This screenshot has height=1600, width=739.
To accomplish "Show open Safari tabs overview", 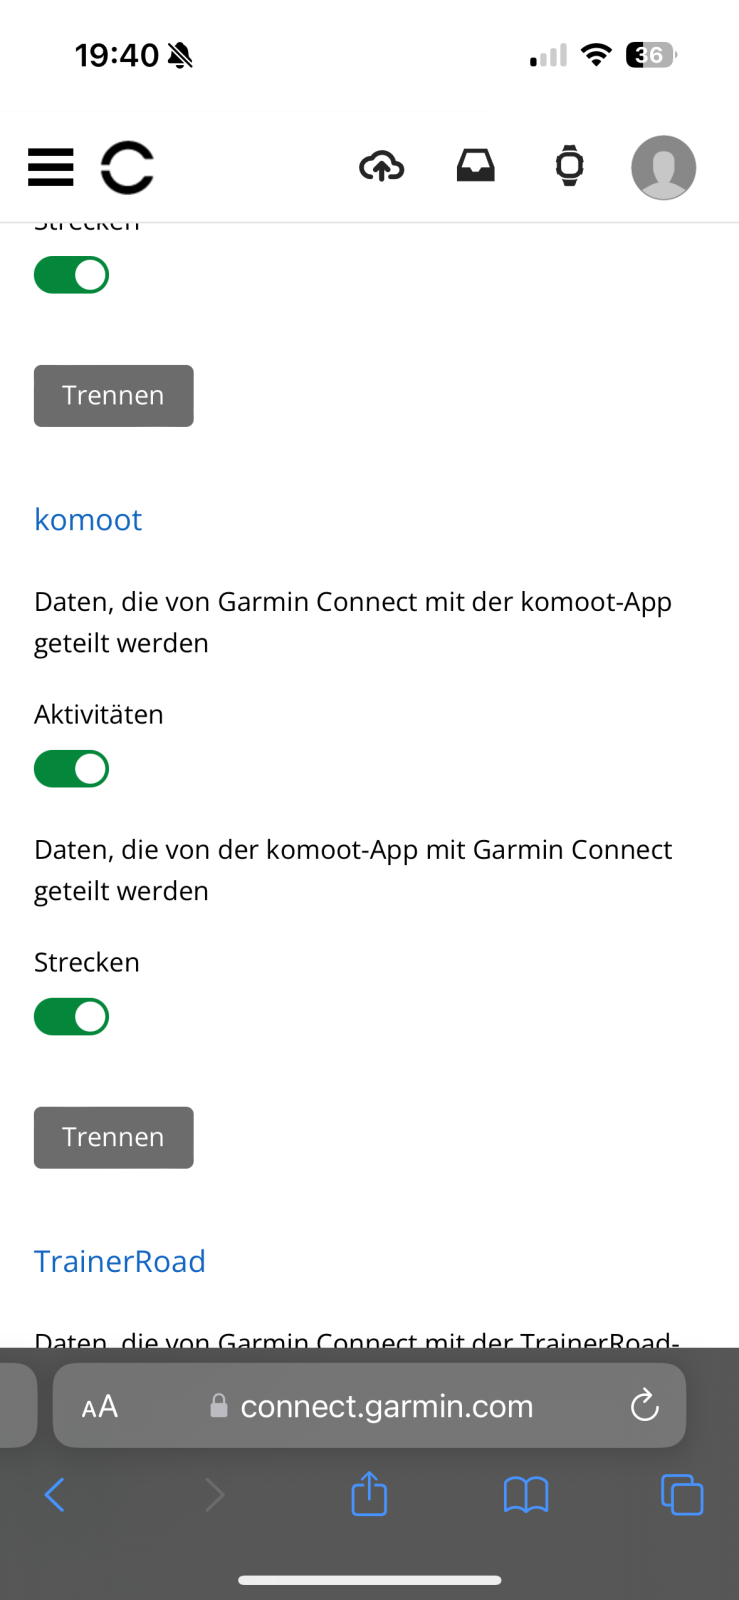I will point(682,1495).
